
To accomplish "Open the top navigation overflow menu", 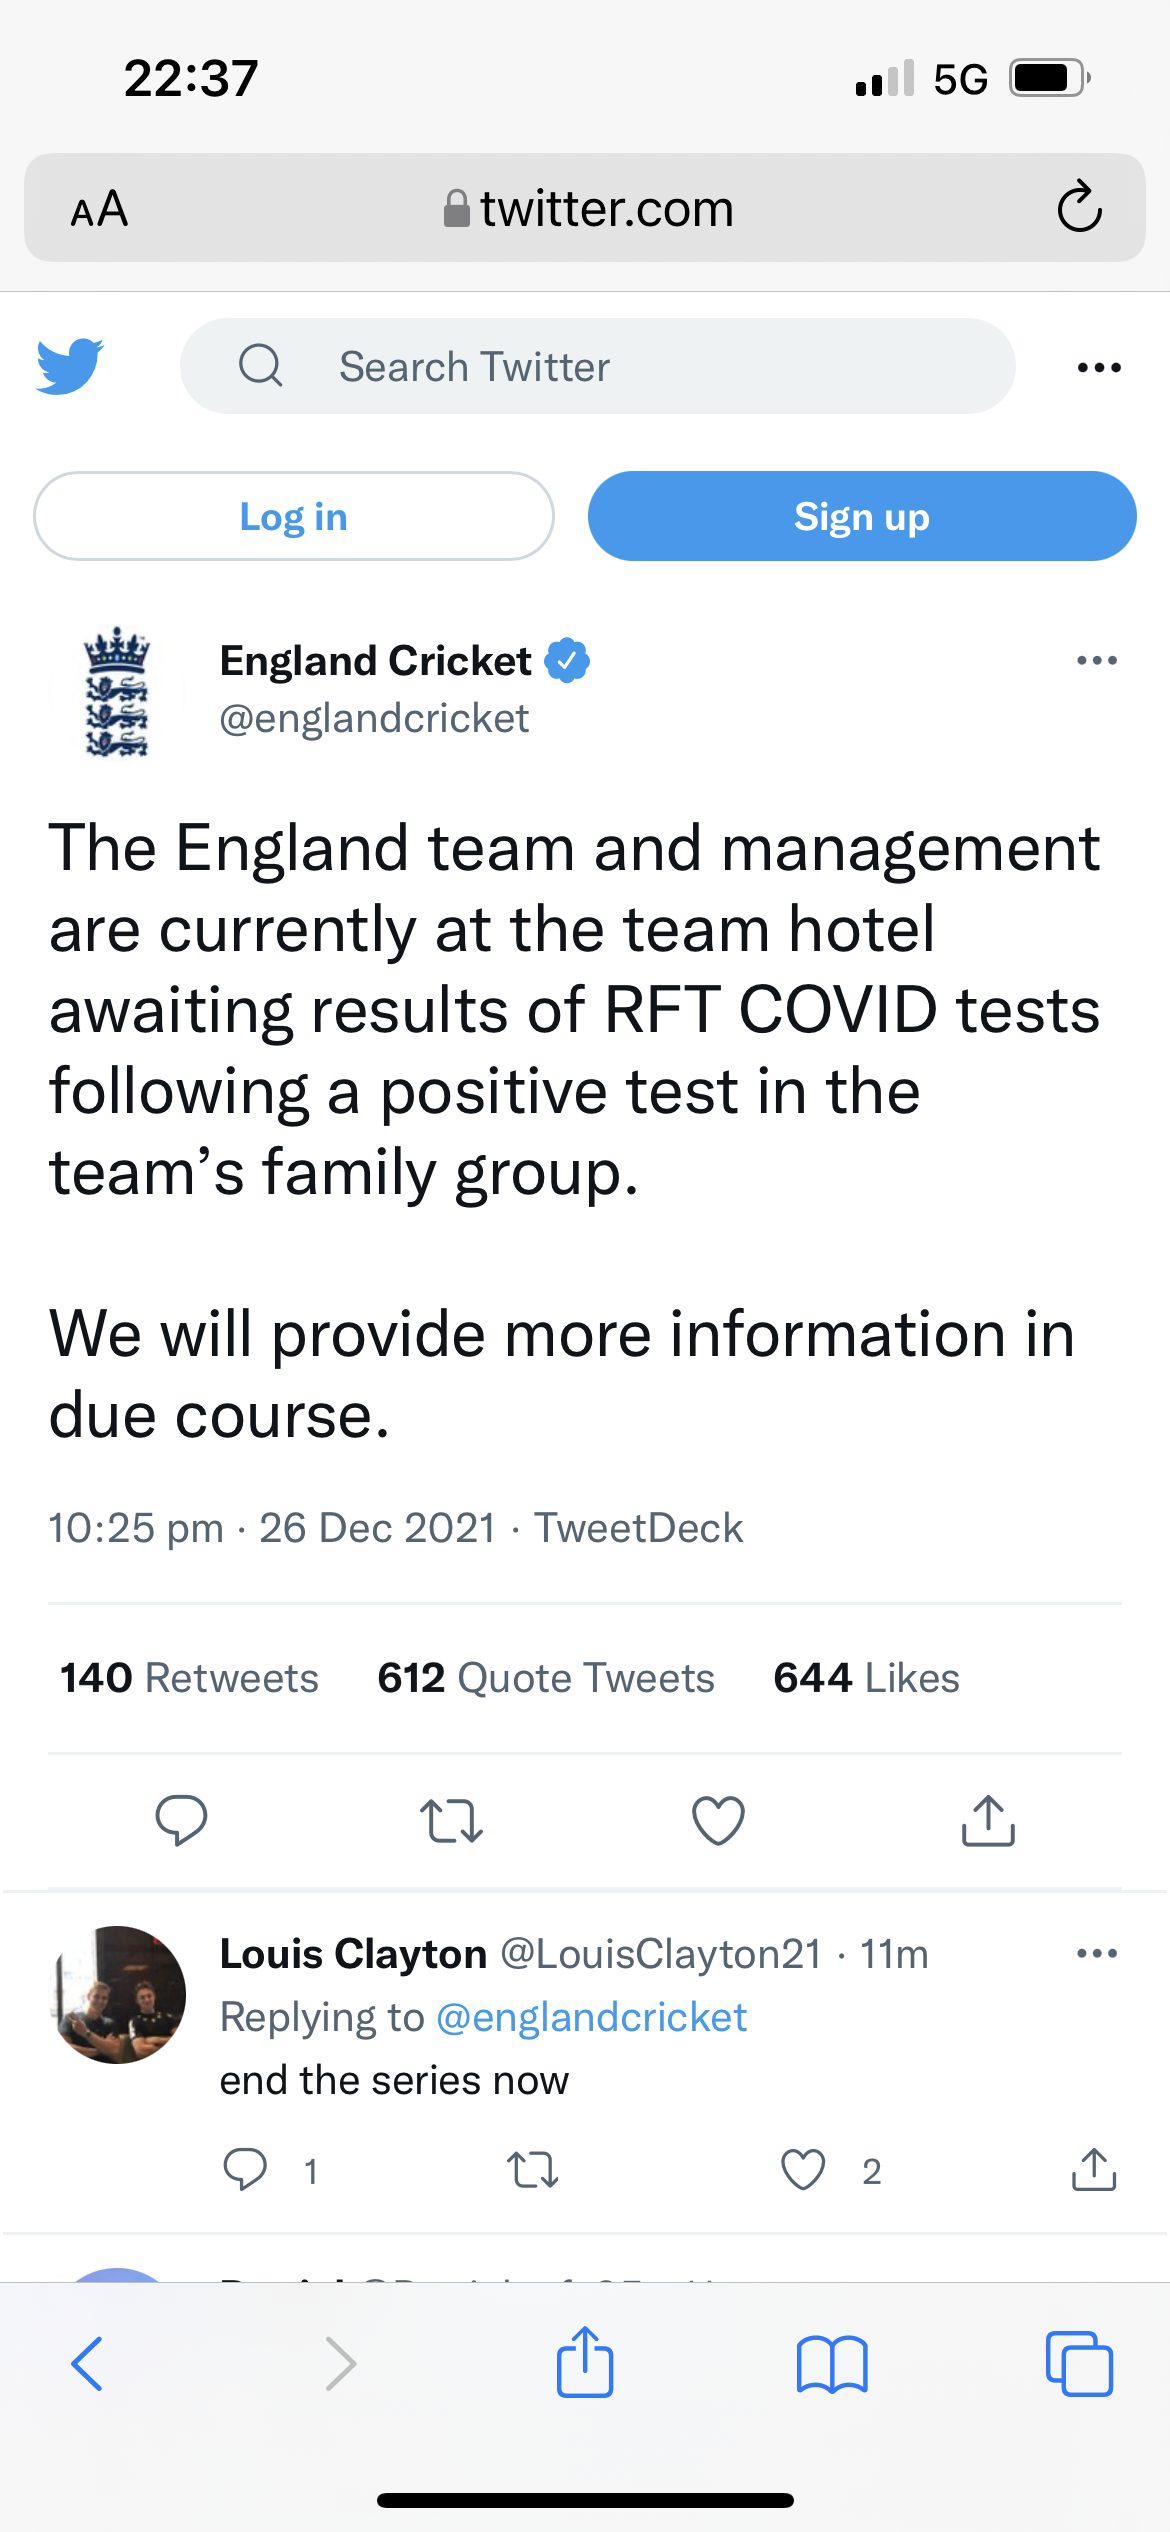I will coord(1099,367).
